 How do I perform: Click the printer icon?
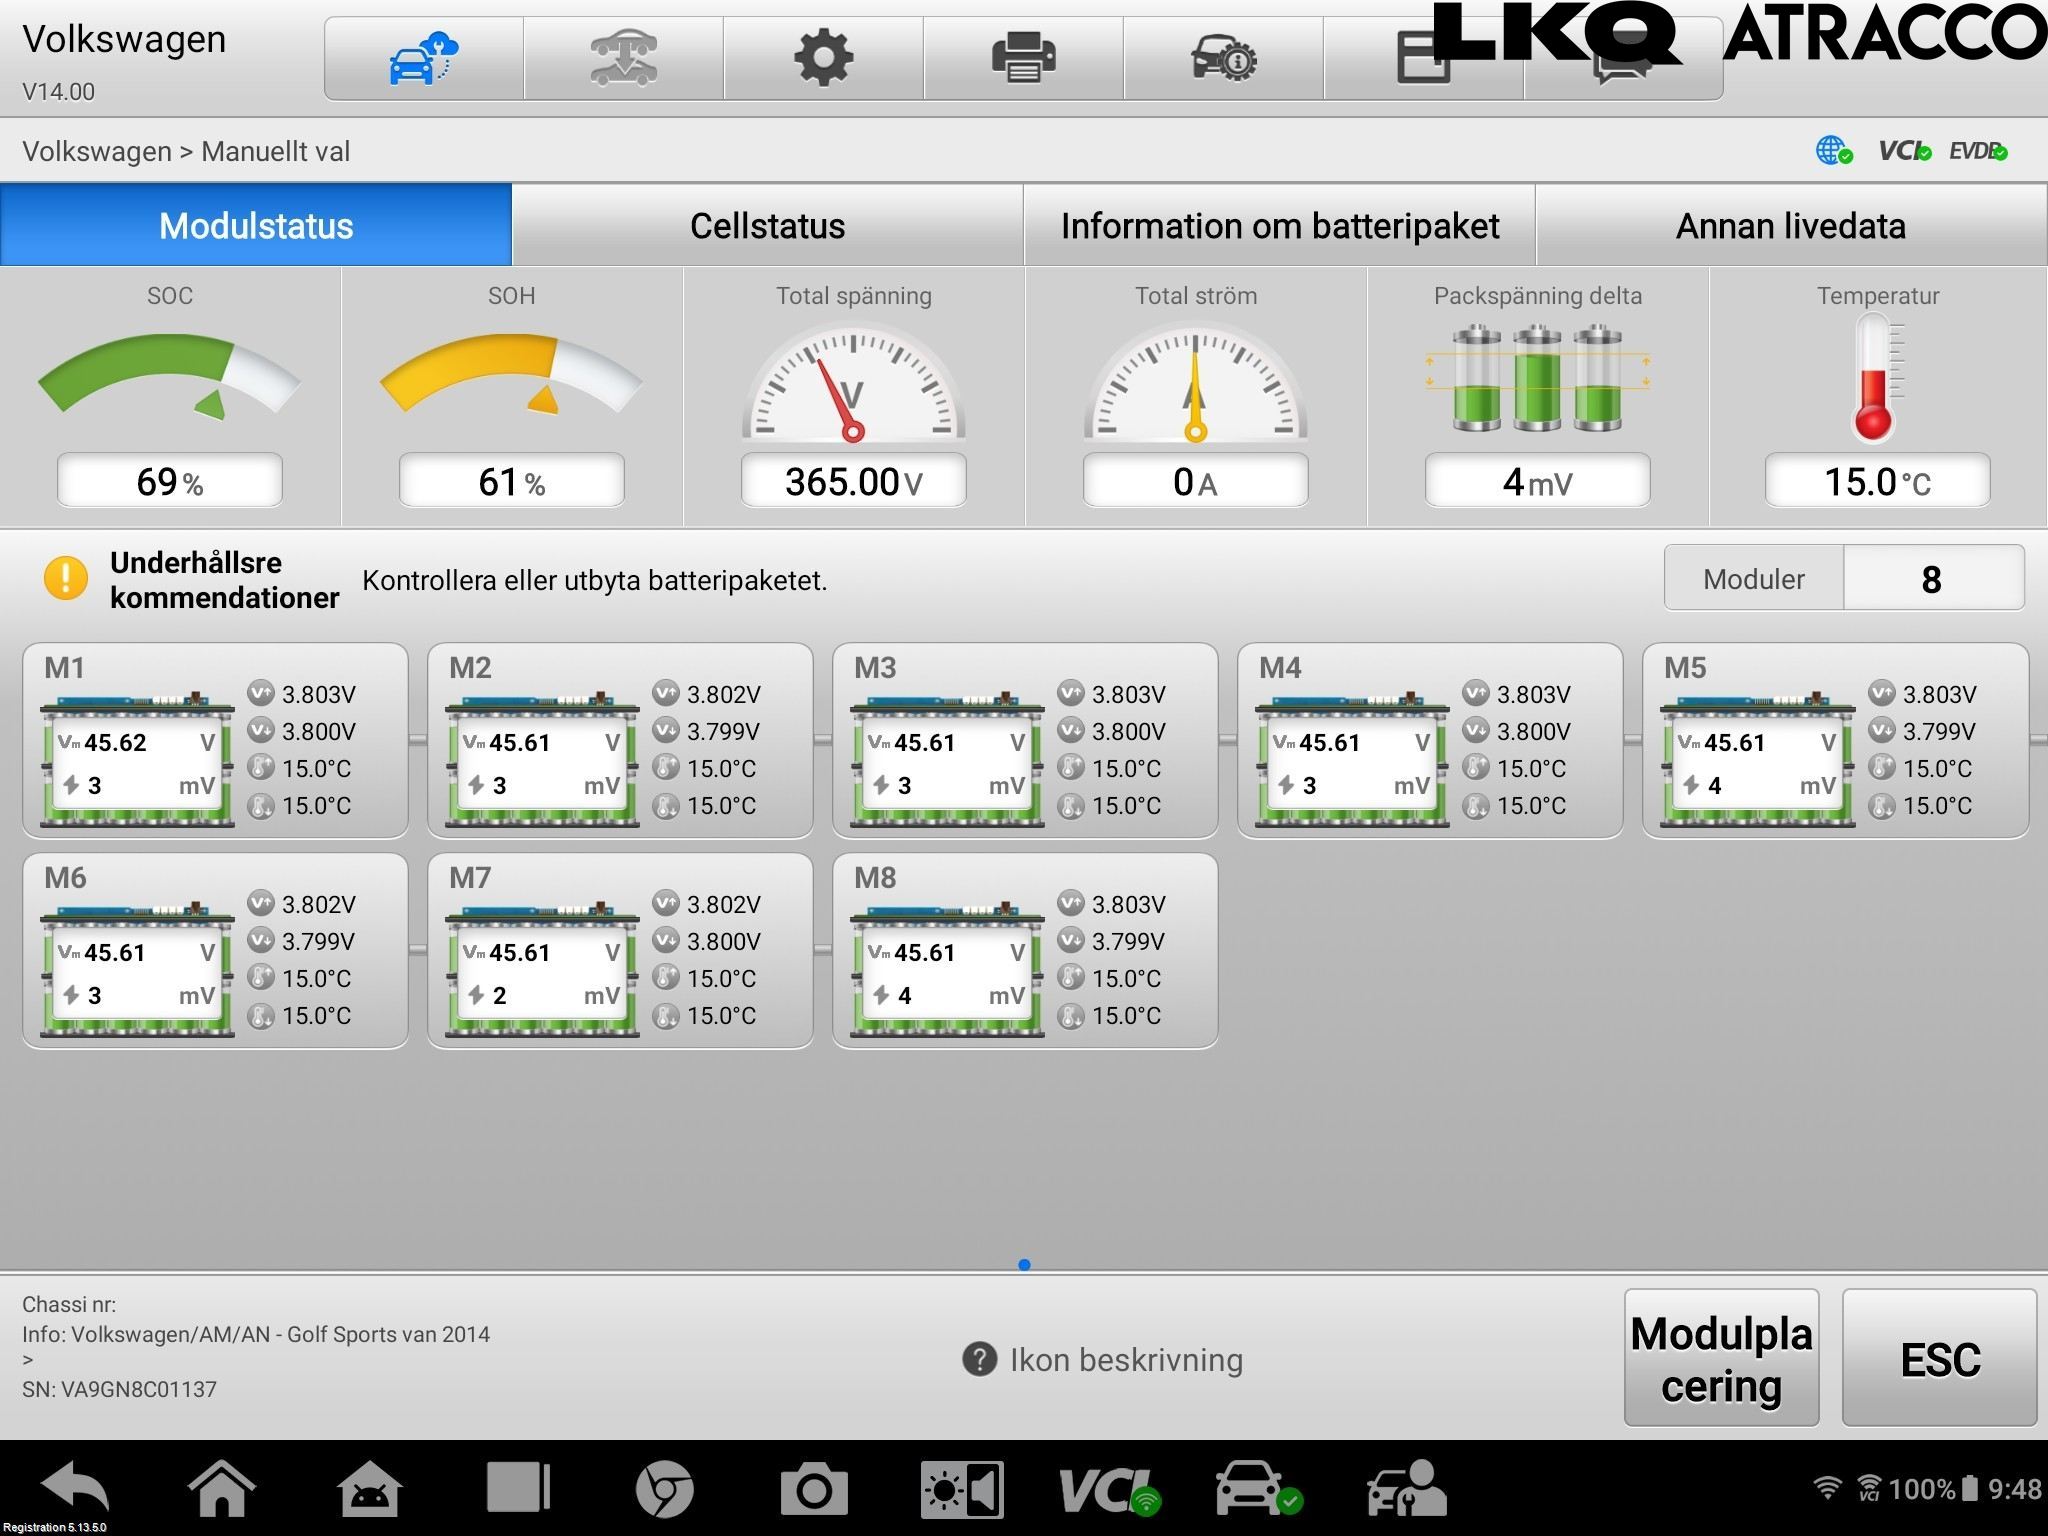click(1023, 58)
